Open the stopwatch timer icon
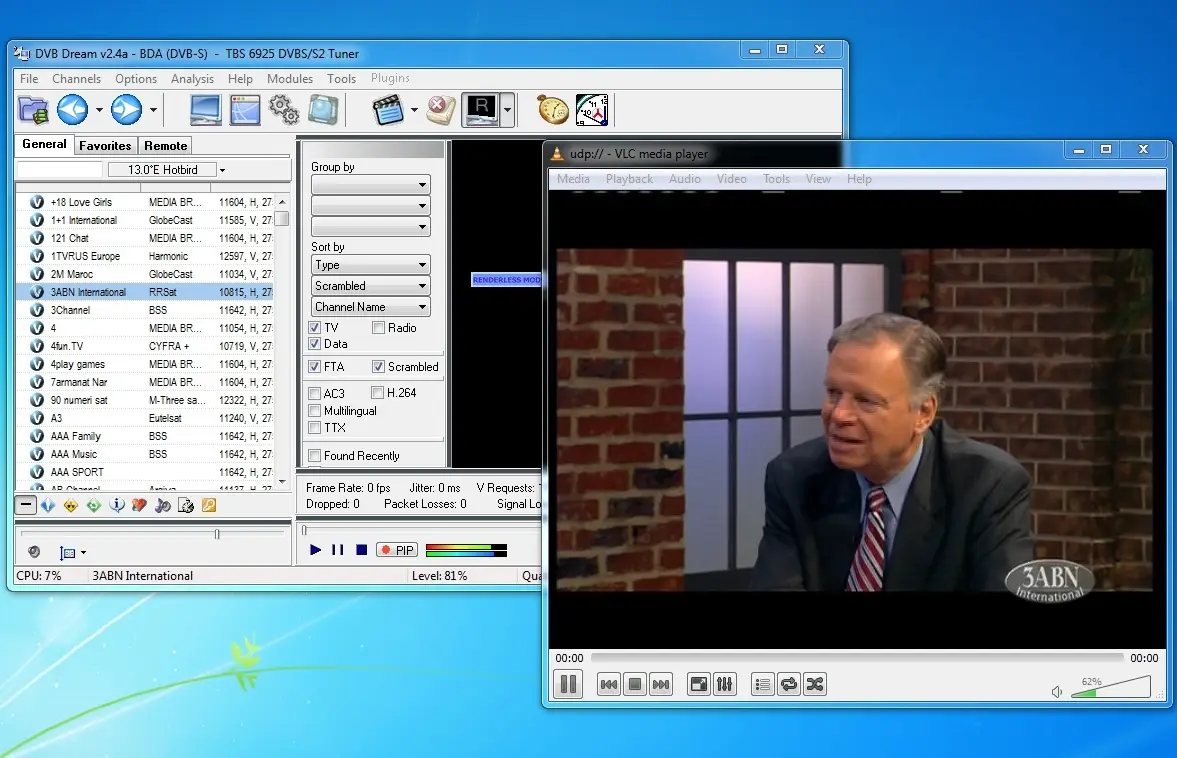Image resolution: width=1177 pixels, height=758 pixels. point(552,110)
